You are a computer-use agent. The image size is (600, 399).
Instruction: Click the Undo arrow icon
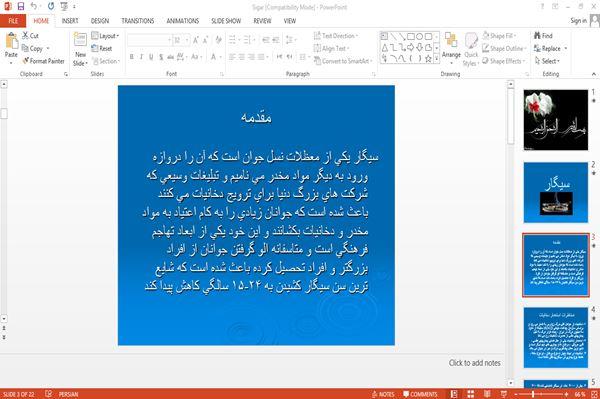coord(34,6)
